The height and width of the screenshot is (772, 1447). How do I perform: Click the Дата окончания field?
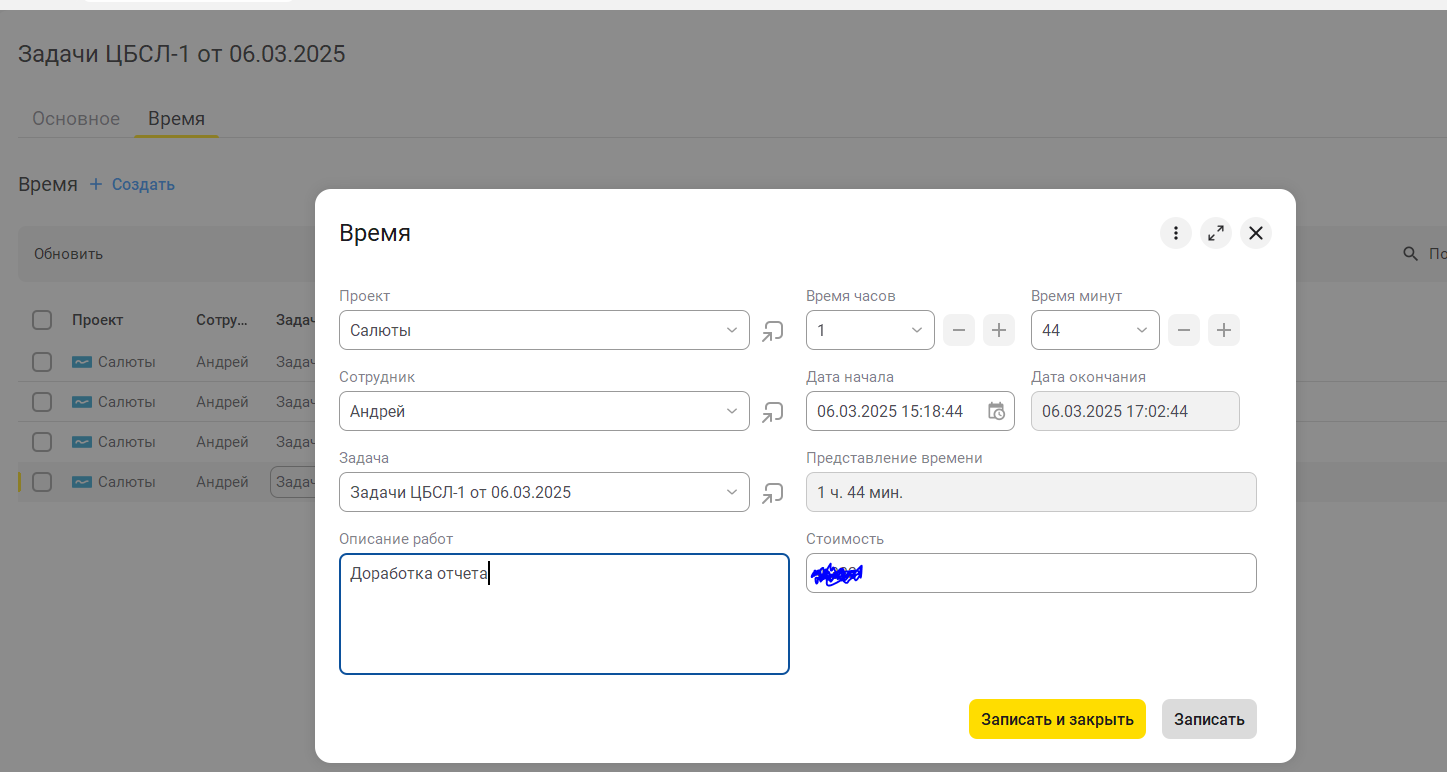click(x=1135, y=411)
